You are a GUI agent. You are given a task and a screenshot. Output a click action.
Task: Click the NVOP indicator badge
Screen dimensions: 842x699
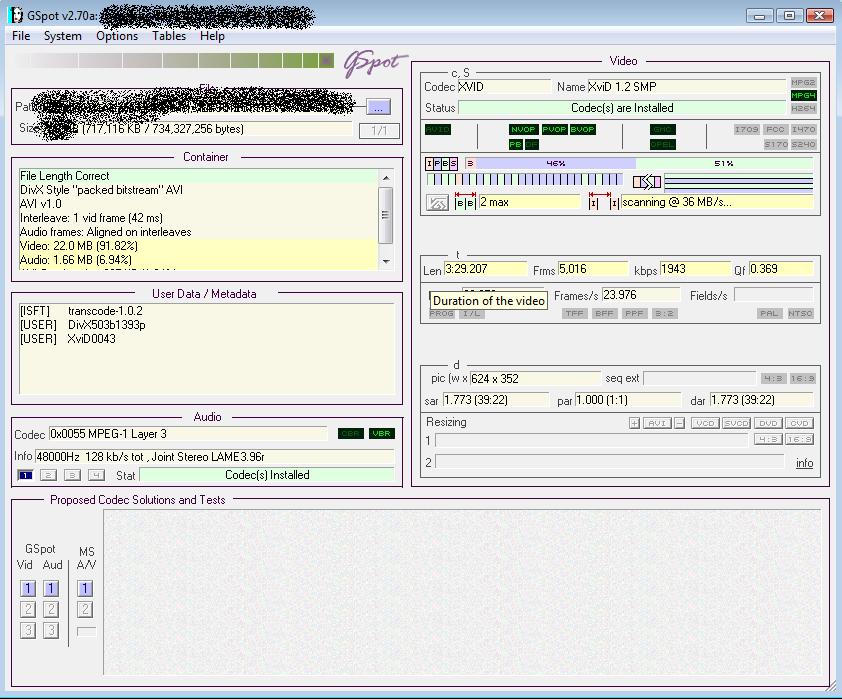pyautogui.click(x=523, y=129)
